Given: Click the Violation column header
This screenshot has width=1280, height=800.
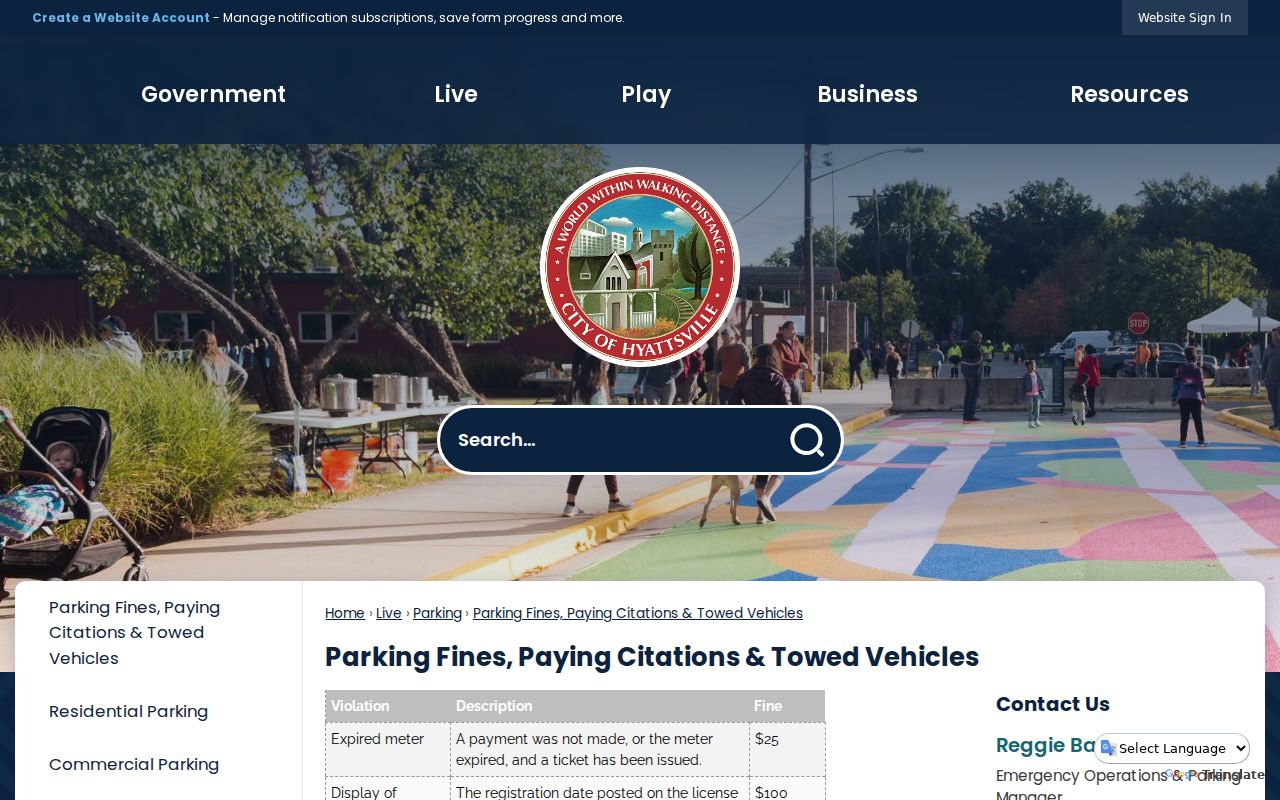Looking at the screenshot, I should 388,706.
